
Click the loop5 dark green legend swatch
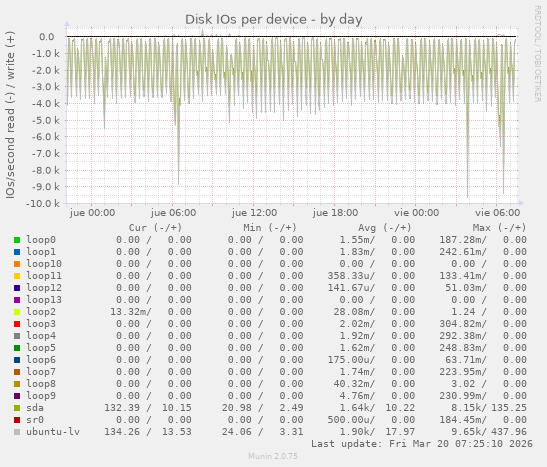click(x=17, y=348)
